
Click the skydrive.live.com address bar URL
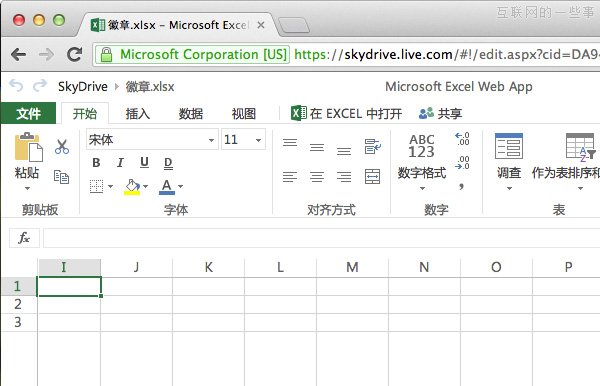(x=446, y=55)
